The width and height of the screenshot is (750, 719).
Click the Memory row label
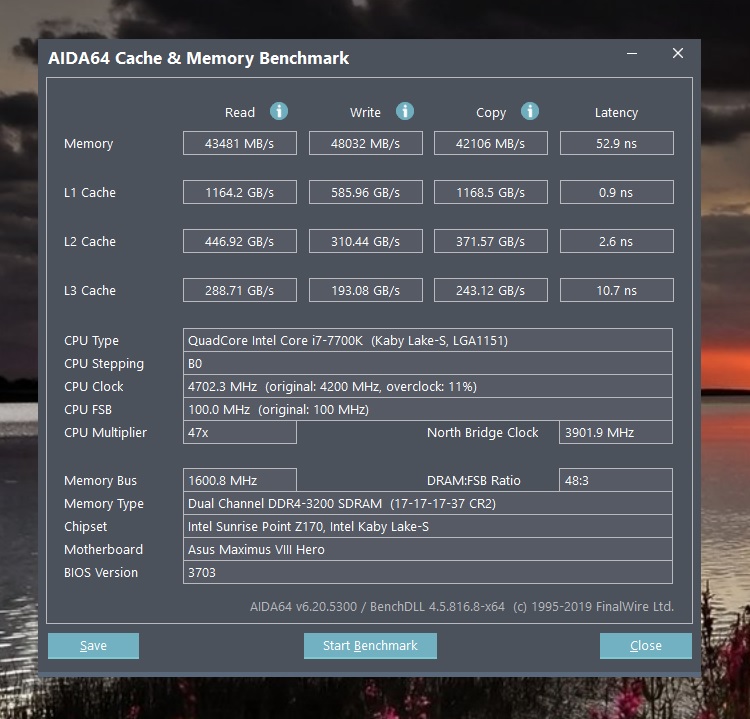88,144
